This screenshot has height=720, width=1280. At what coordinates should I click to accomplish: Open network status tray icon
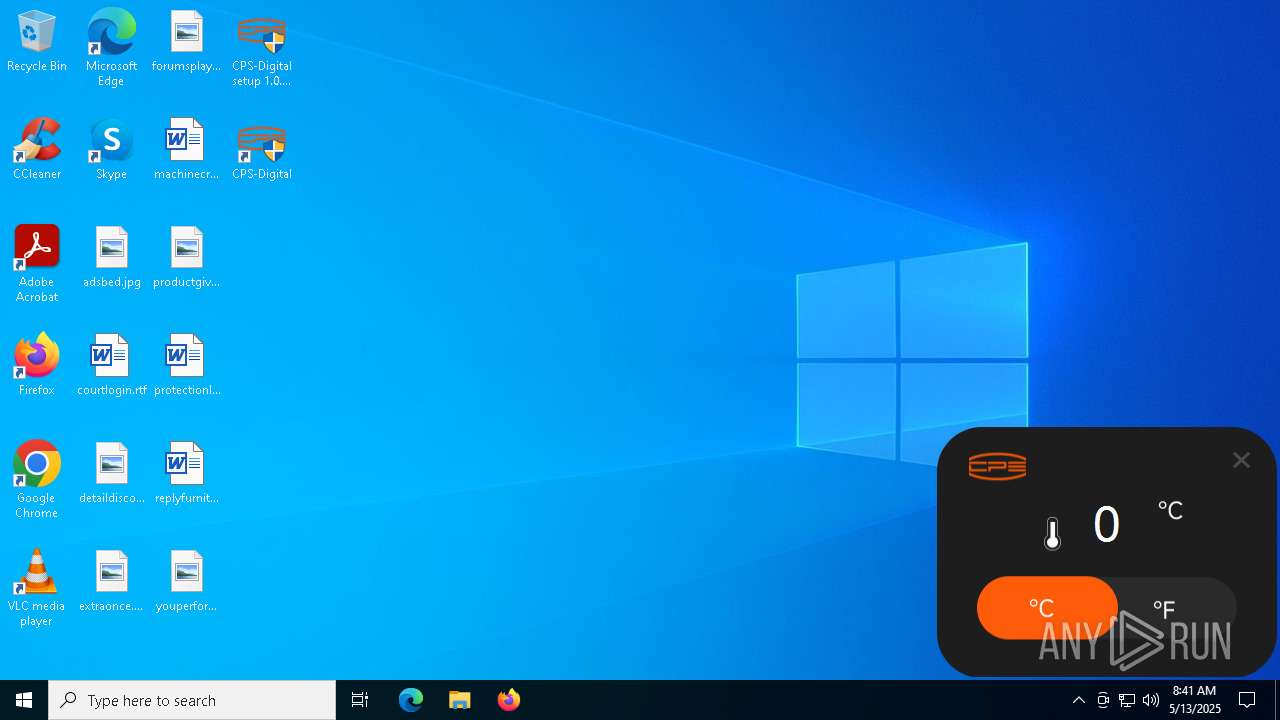1127,700
